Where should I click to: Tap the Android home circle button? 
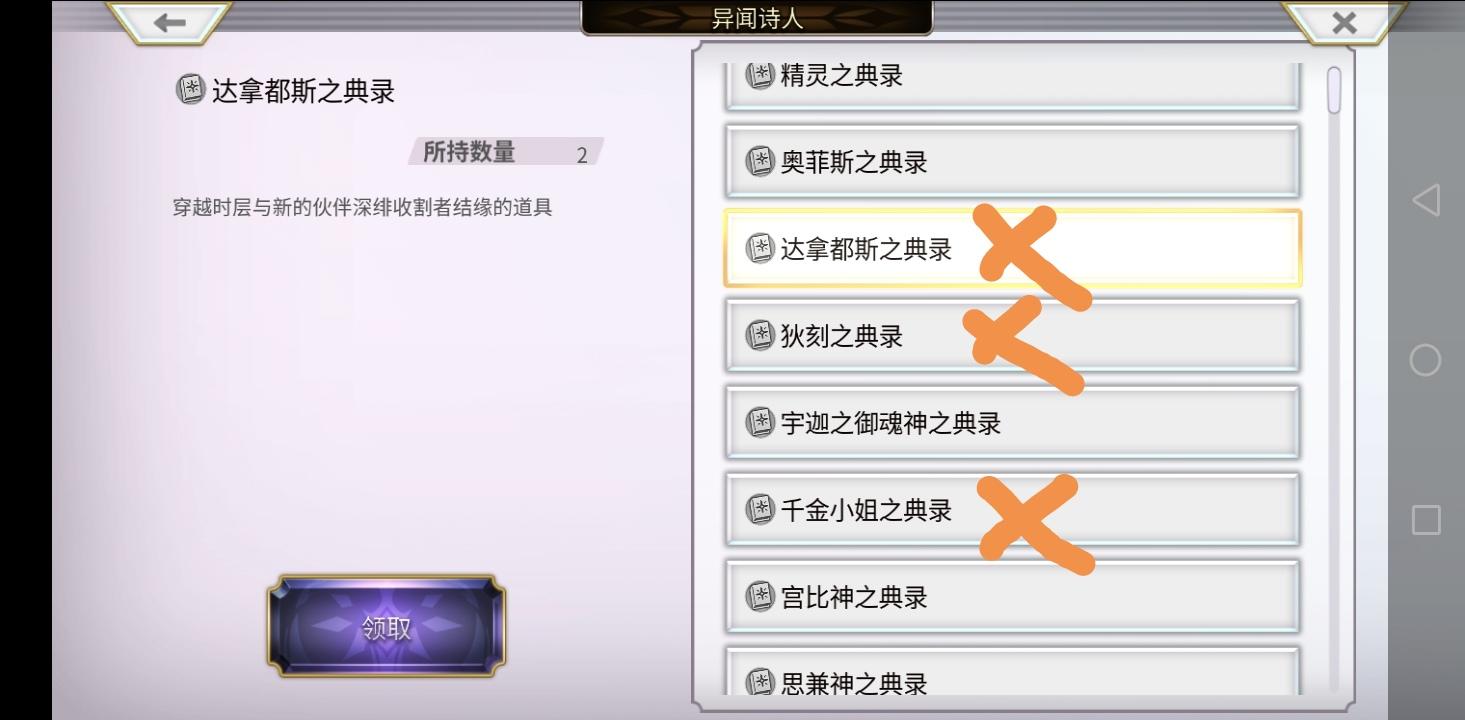pos(1426,360)
